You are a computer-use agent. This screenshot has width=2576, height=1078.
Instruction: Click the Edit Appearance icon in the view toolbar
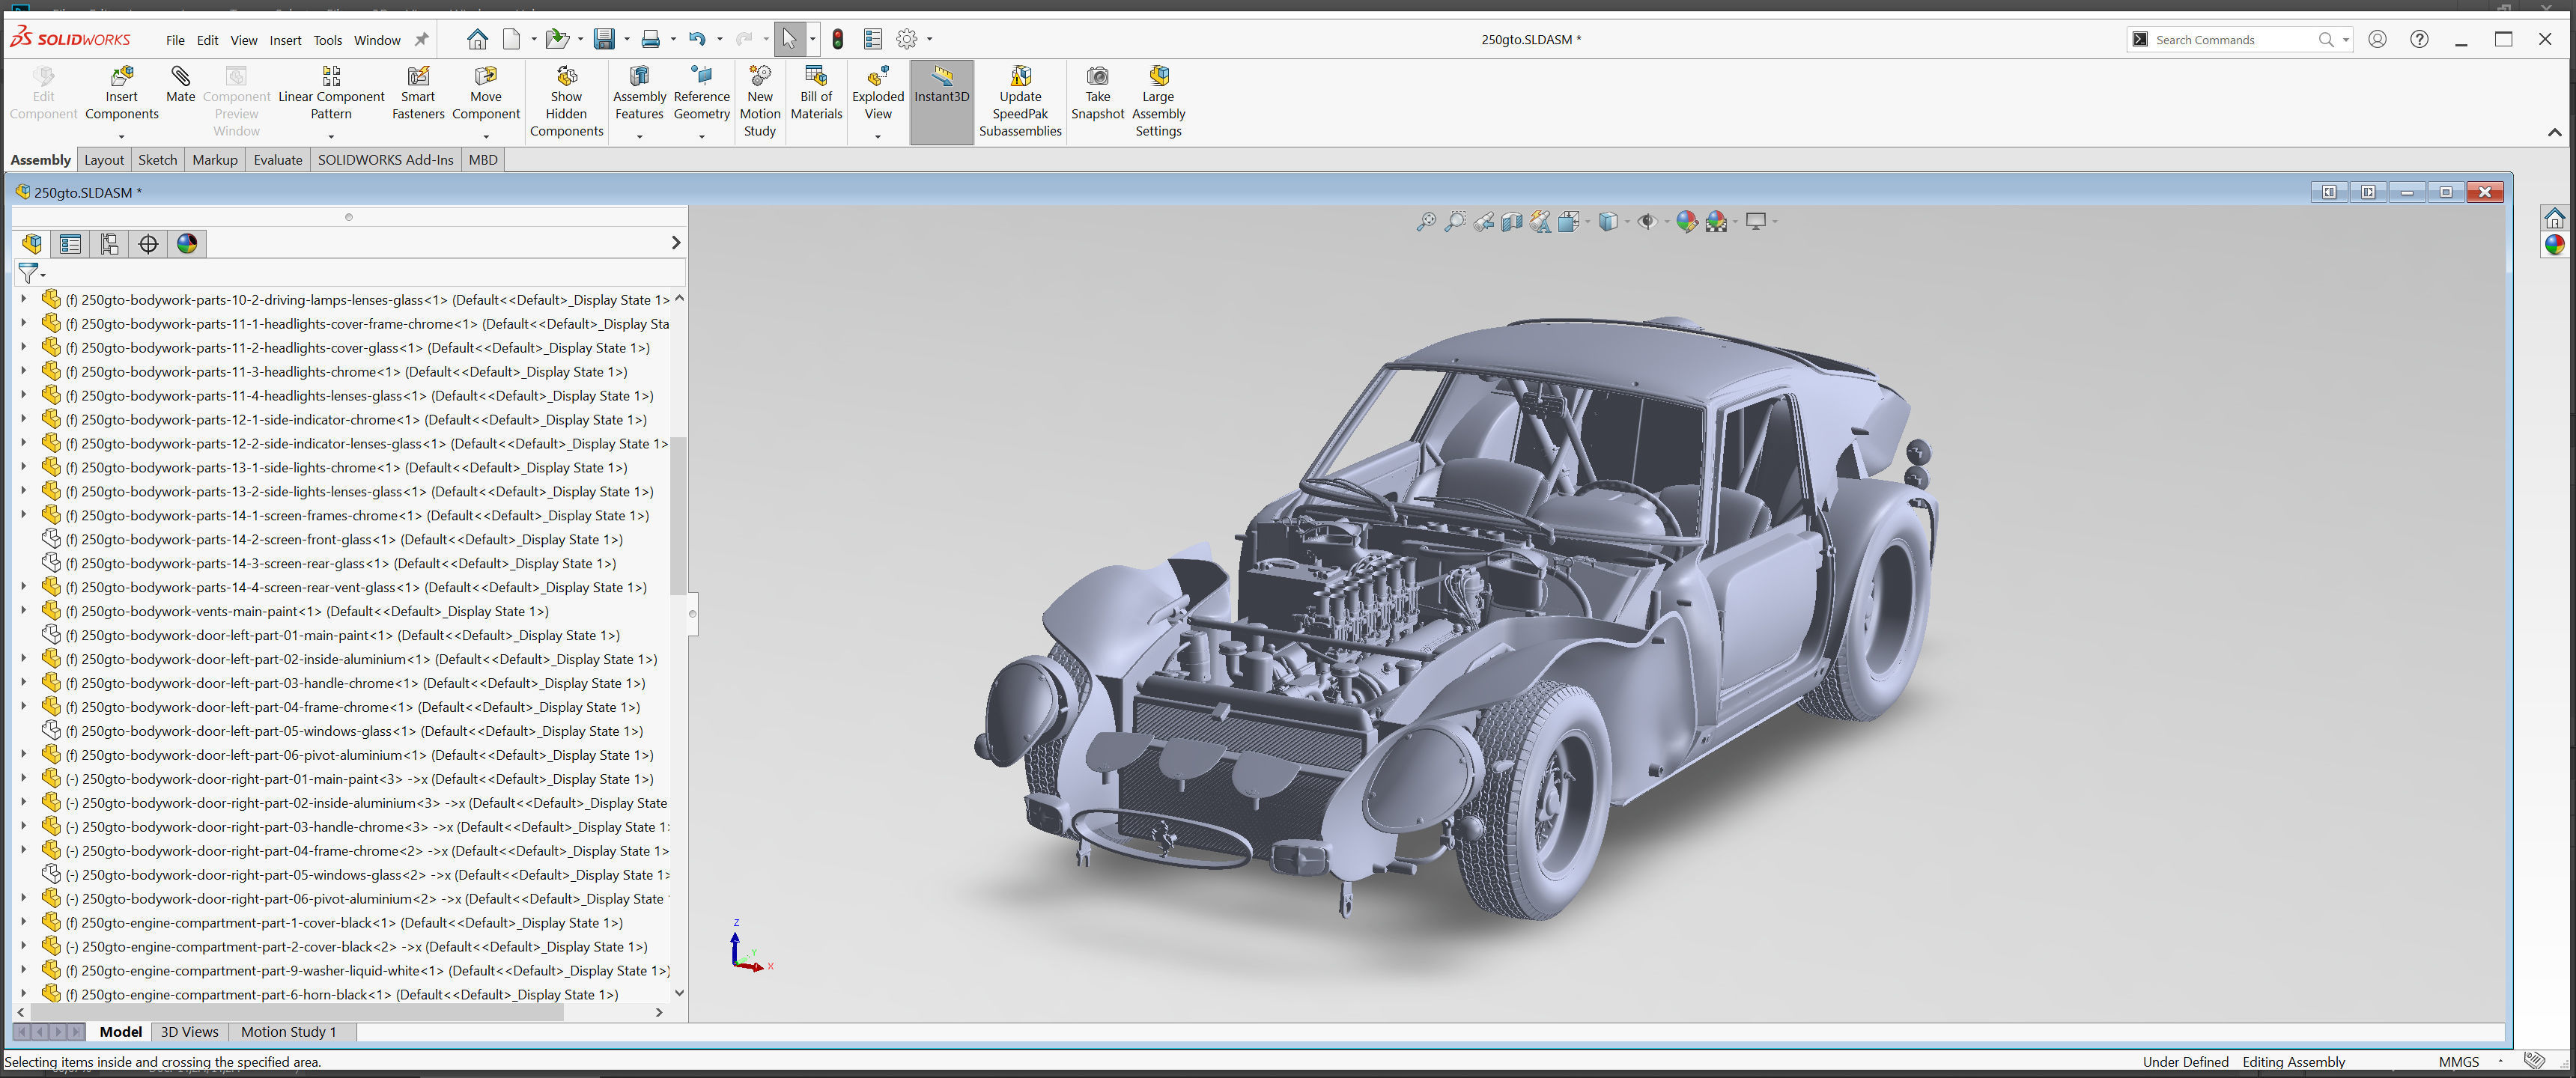[x=1687, y=222]
